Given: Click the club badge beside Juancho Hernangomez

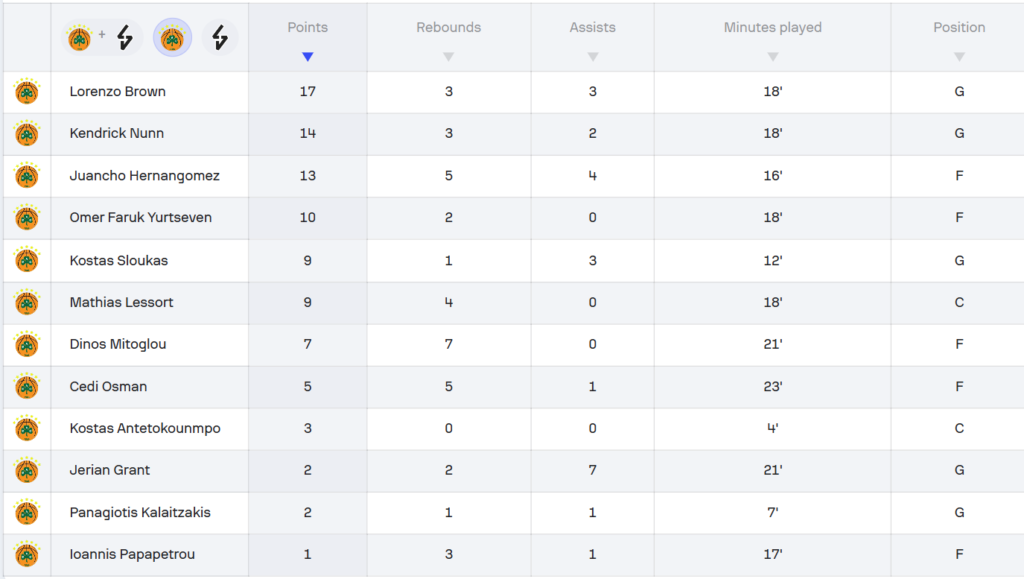Looking at the screenshot, I should [26, 176].
